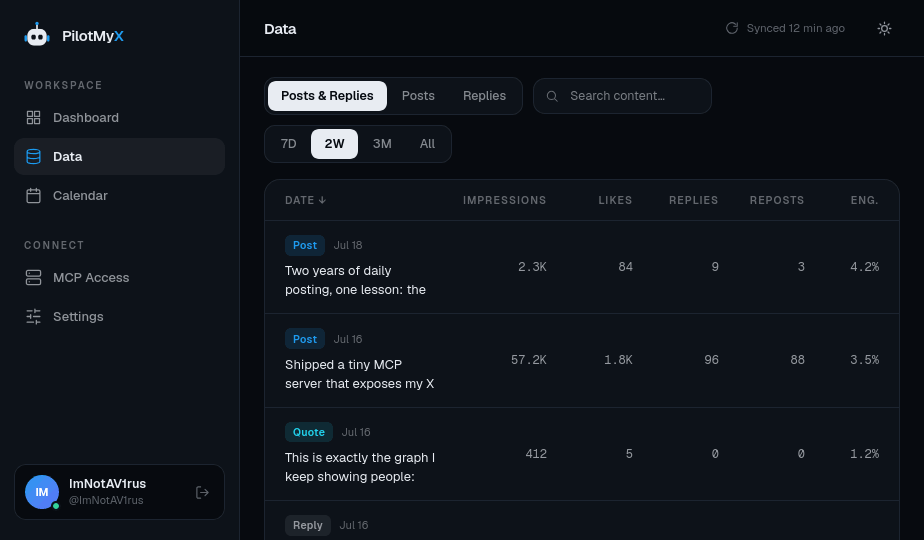
Task: Switch to the Posts tab
Action: coord(418,96)
